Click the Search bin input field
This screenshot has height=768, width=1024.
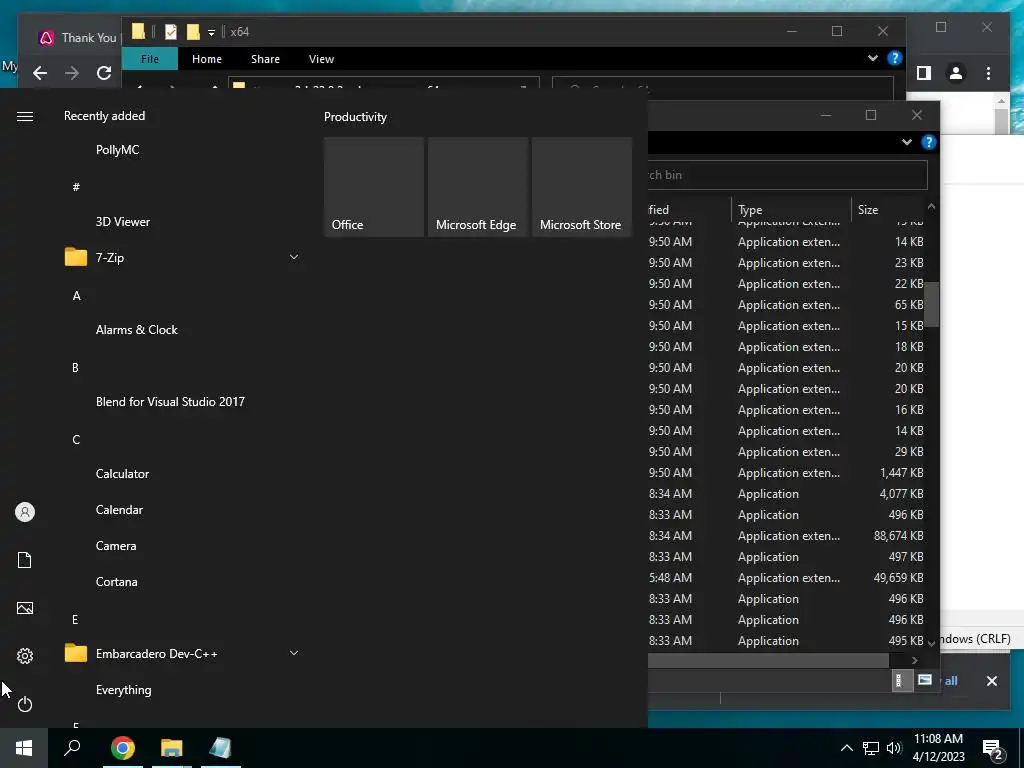(x=787, y=175)
